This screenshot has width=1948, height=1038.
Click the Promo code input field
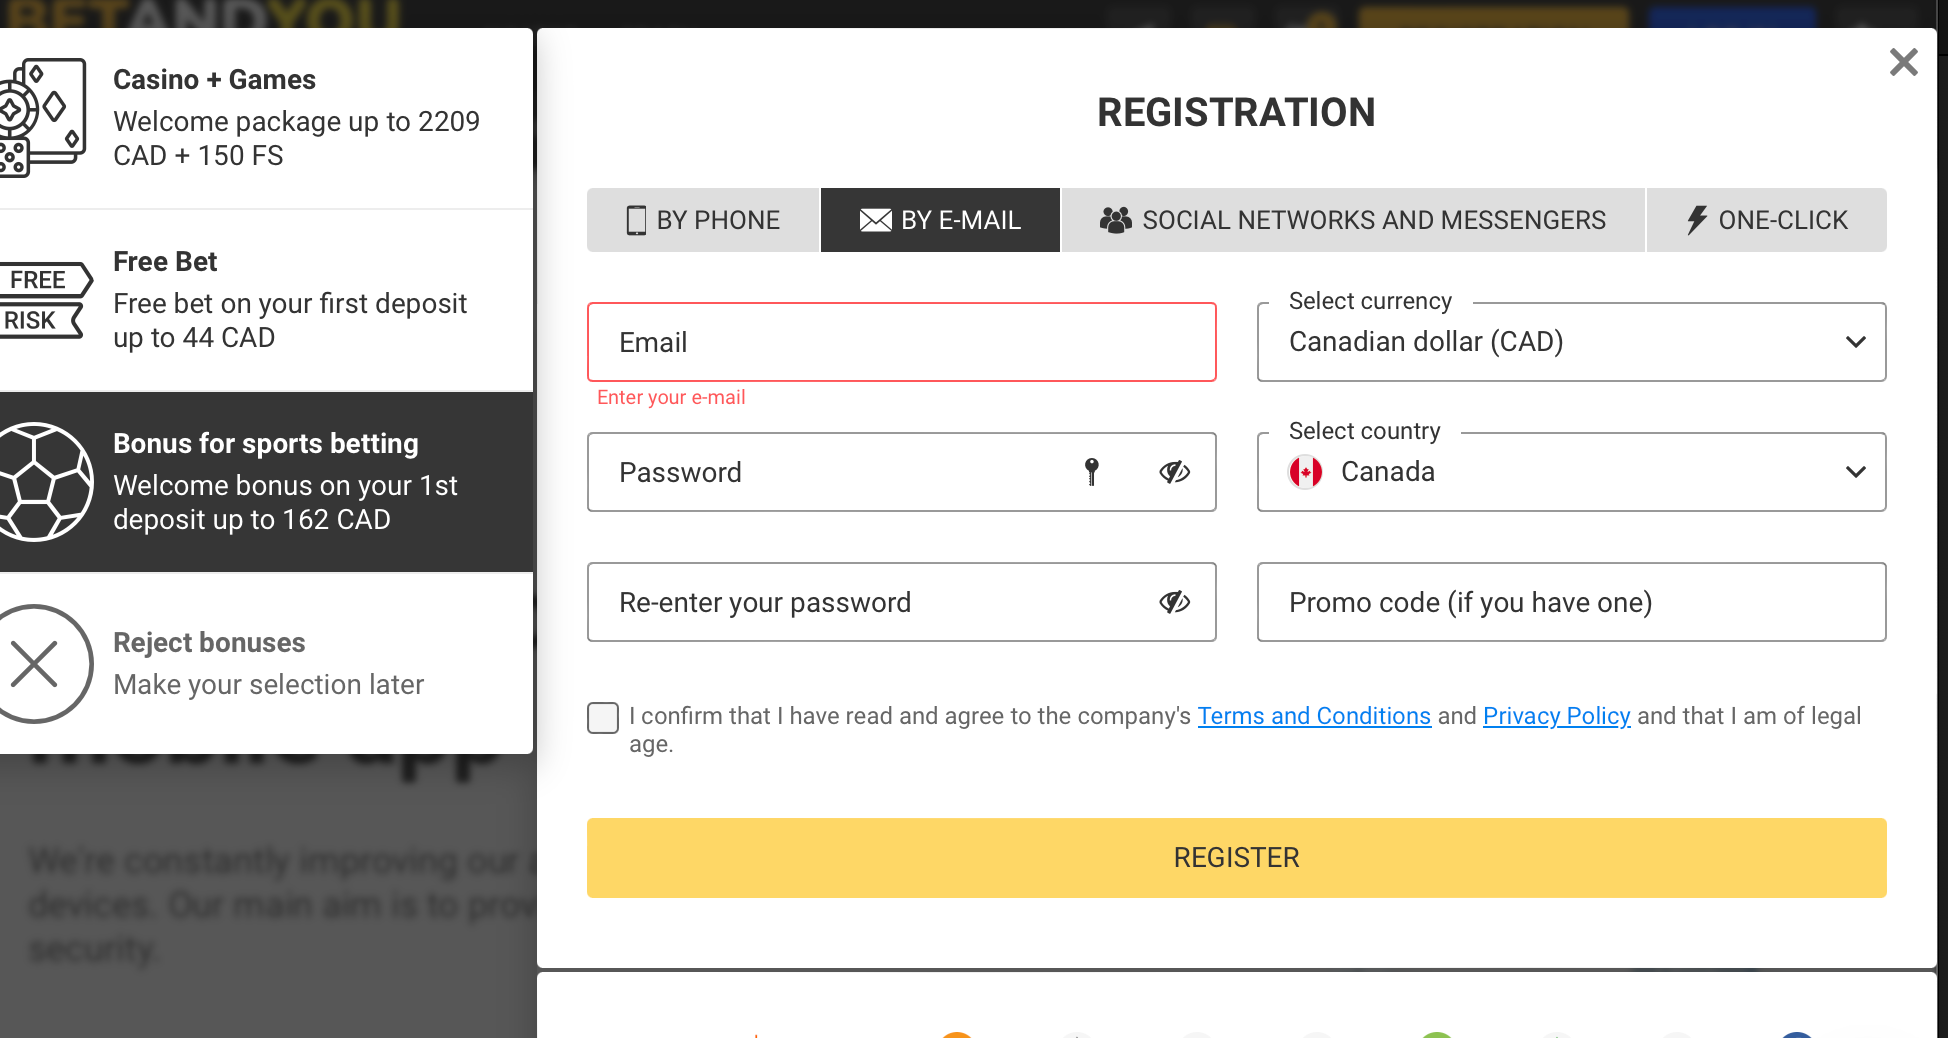[x=1571, y=602]
